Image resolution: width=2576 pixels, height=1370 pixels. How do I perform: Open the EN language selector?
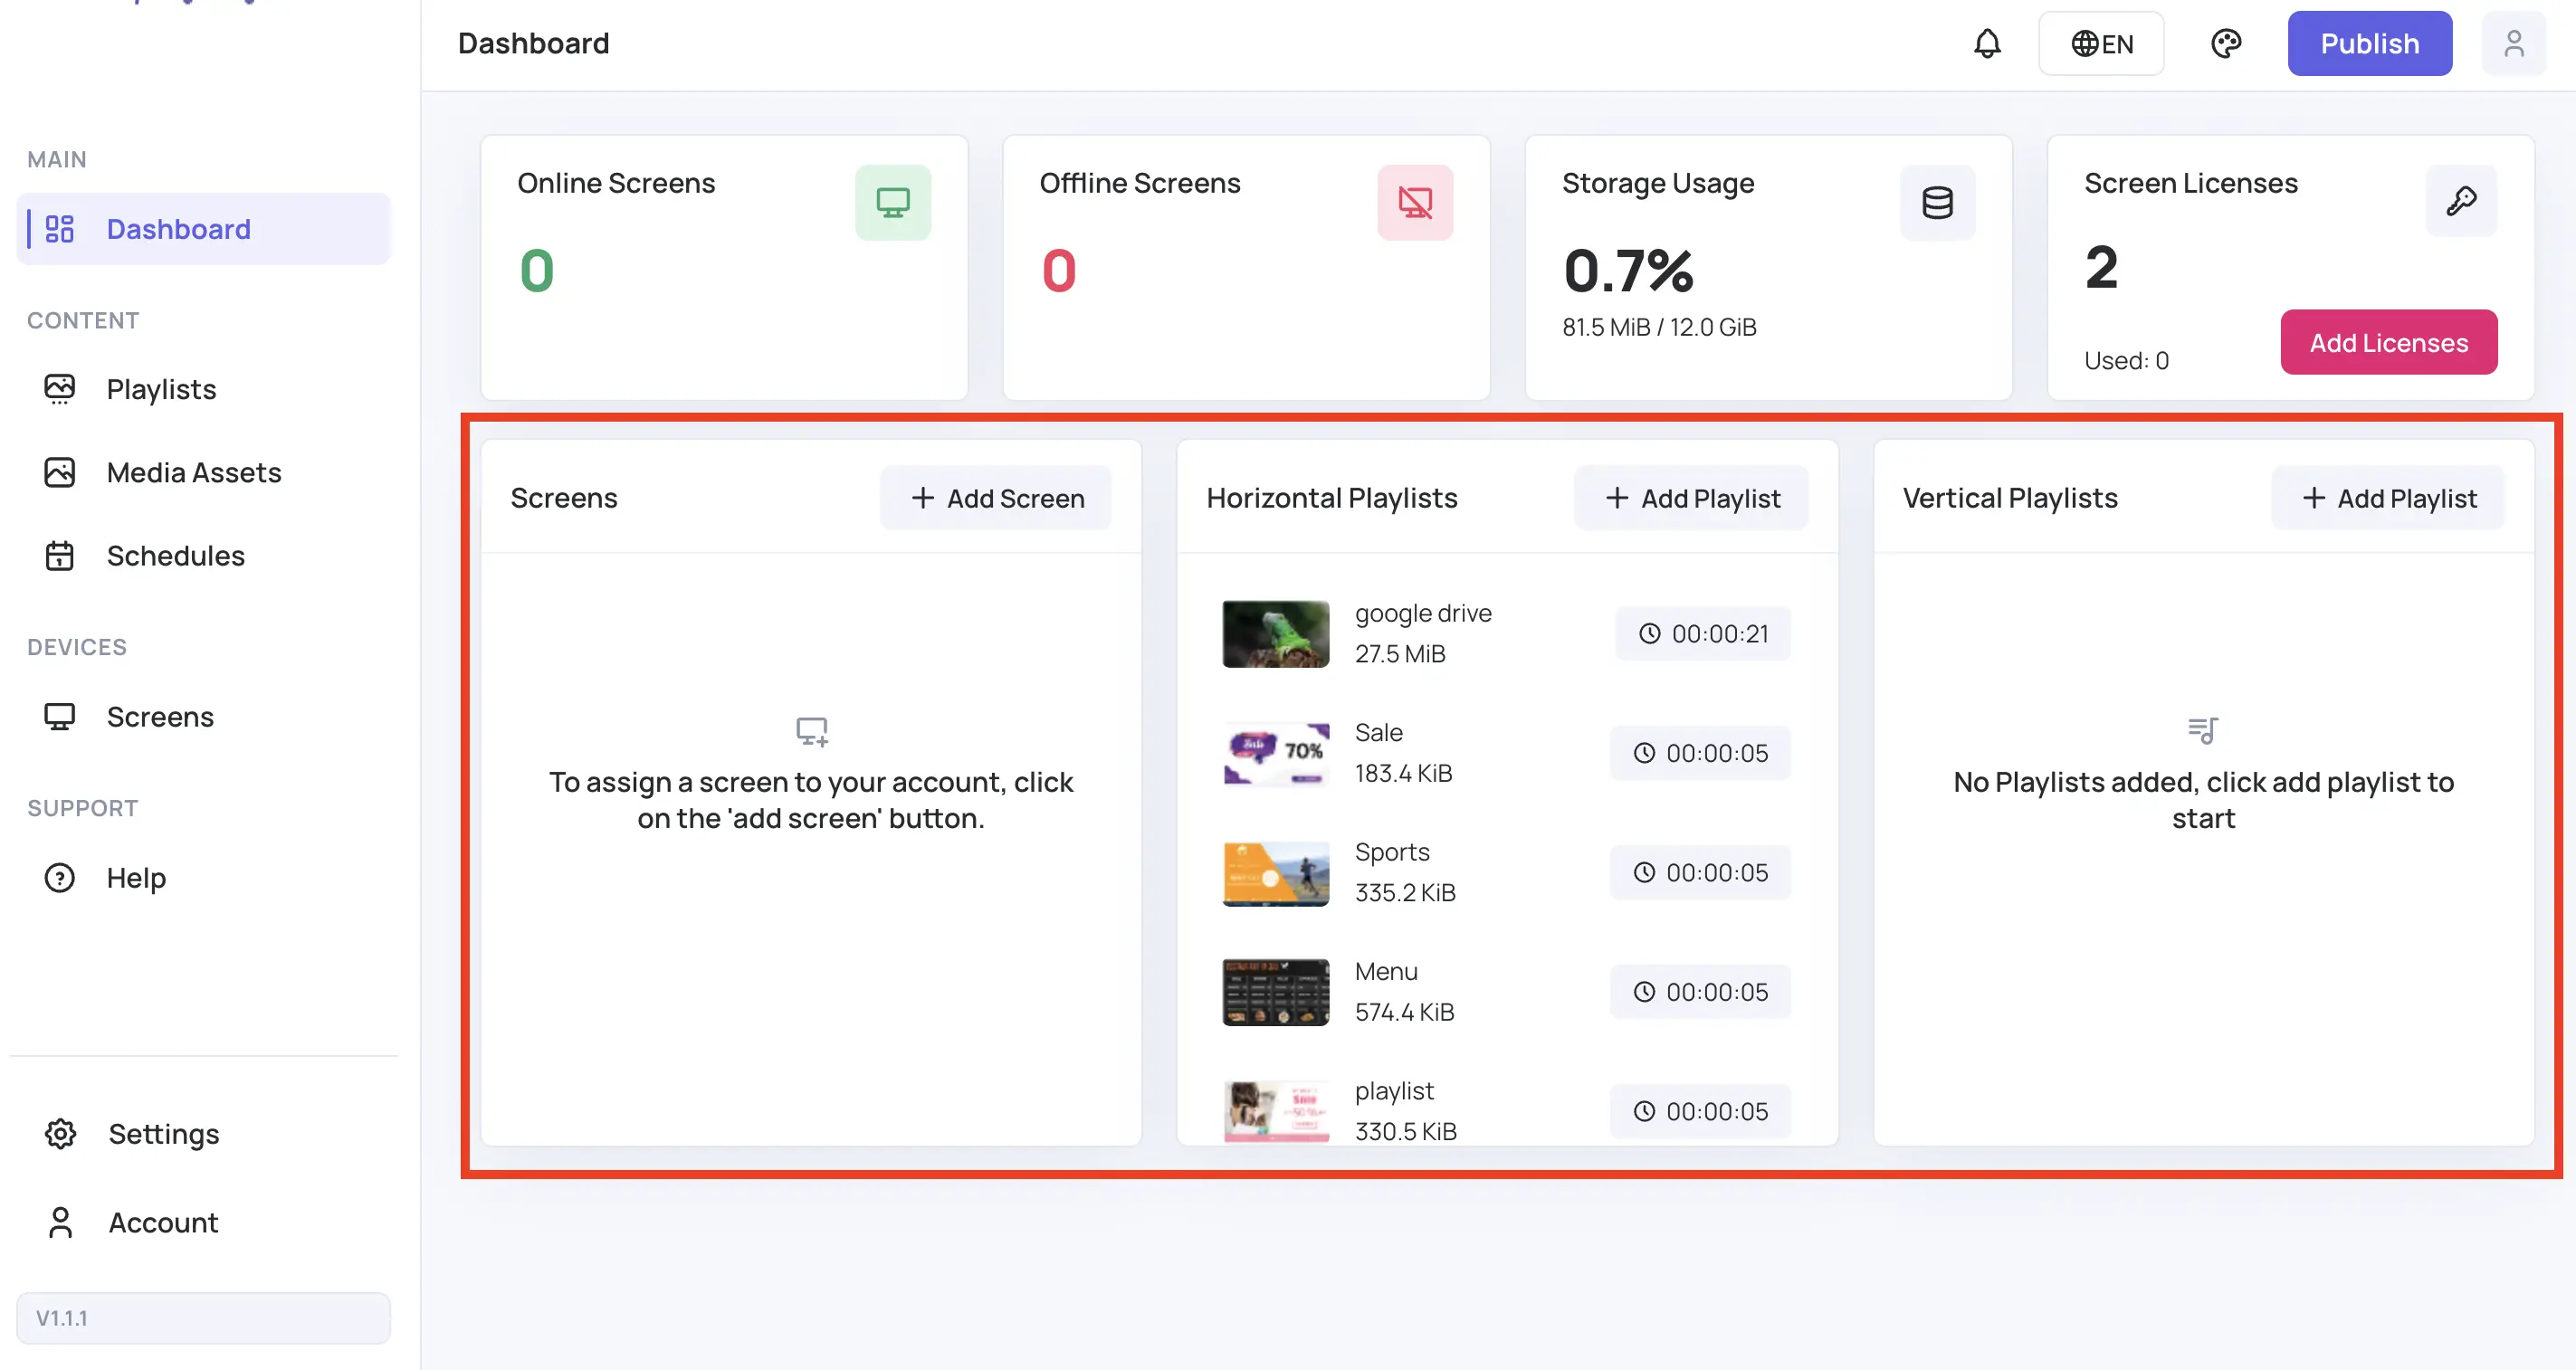(x=2101, y=43)
